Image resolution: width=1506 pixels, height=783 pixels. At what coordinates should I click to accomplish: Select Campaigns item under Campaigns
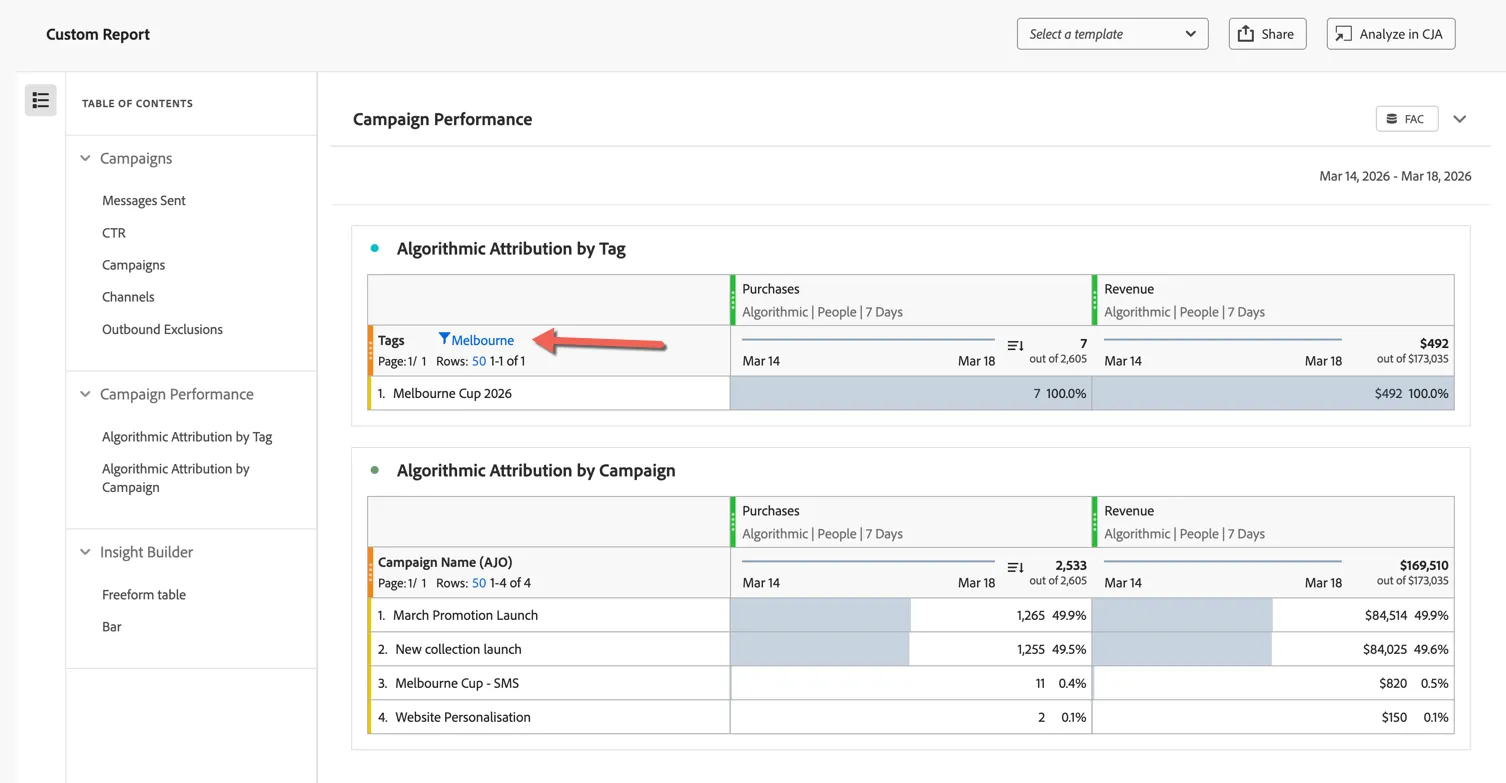click(133, 265)
